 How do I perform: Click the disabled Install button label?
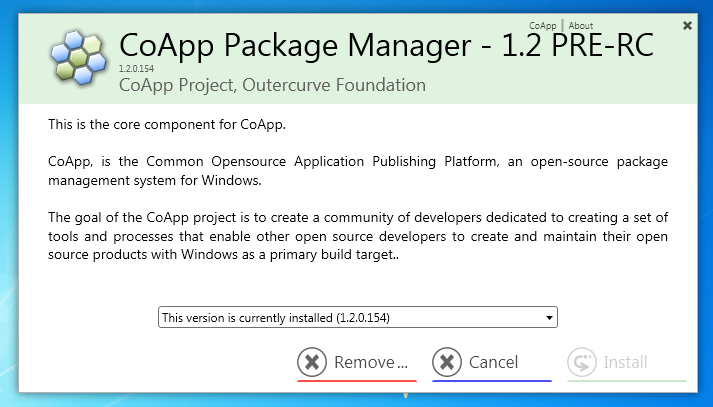(x=625, y=362)
